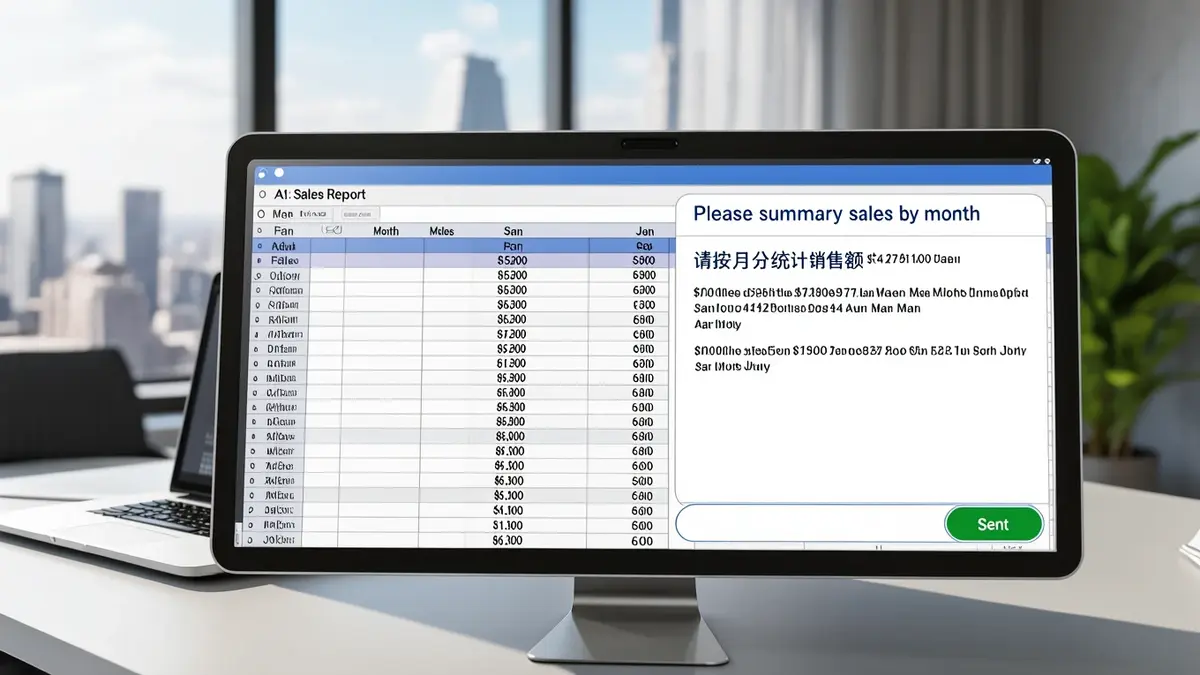Click the small icon beside the 'Fan' header
The image size is (1200, 675).
pyautogui.click(x=332, y=230)
